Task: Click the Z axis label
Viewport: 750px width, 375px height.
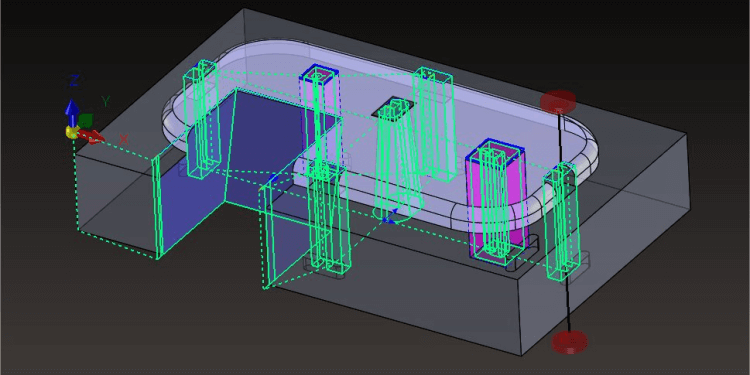Action: point(74,80)
